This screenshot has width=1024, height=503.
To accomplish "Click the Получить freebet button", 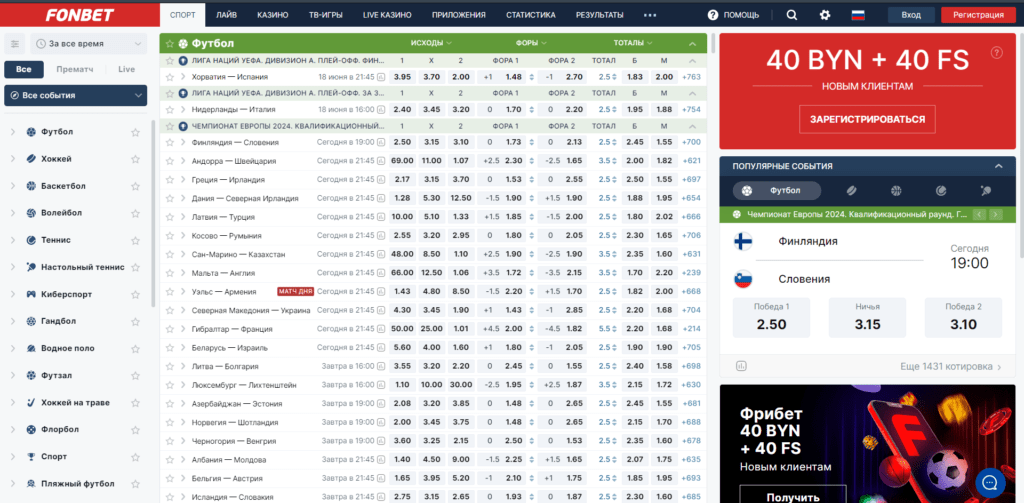I will [792, 494].
